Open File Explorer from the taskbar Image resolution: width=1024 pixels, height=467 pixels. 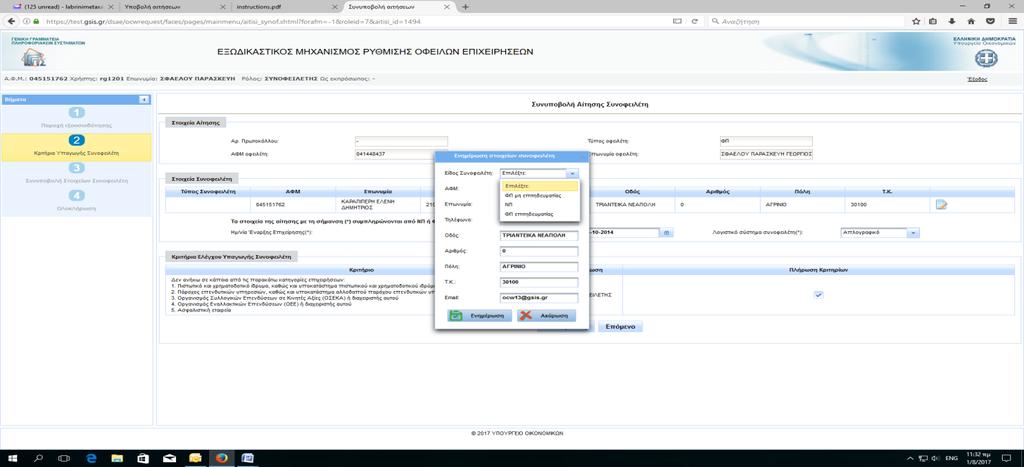[118, 458]
